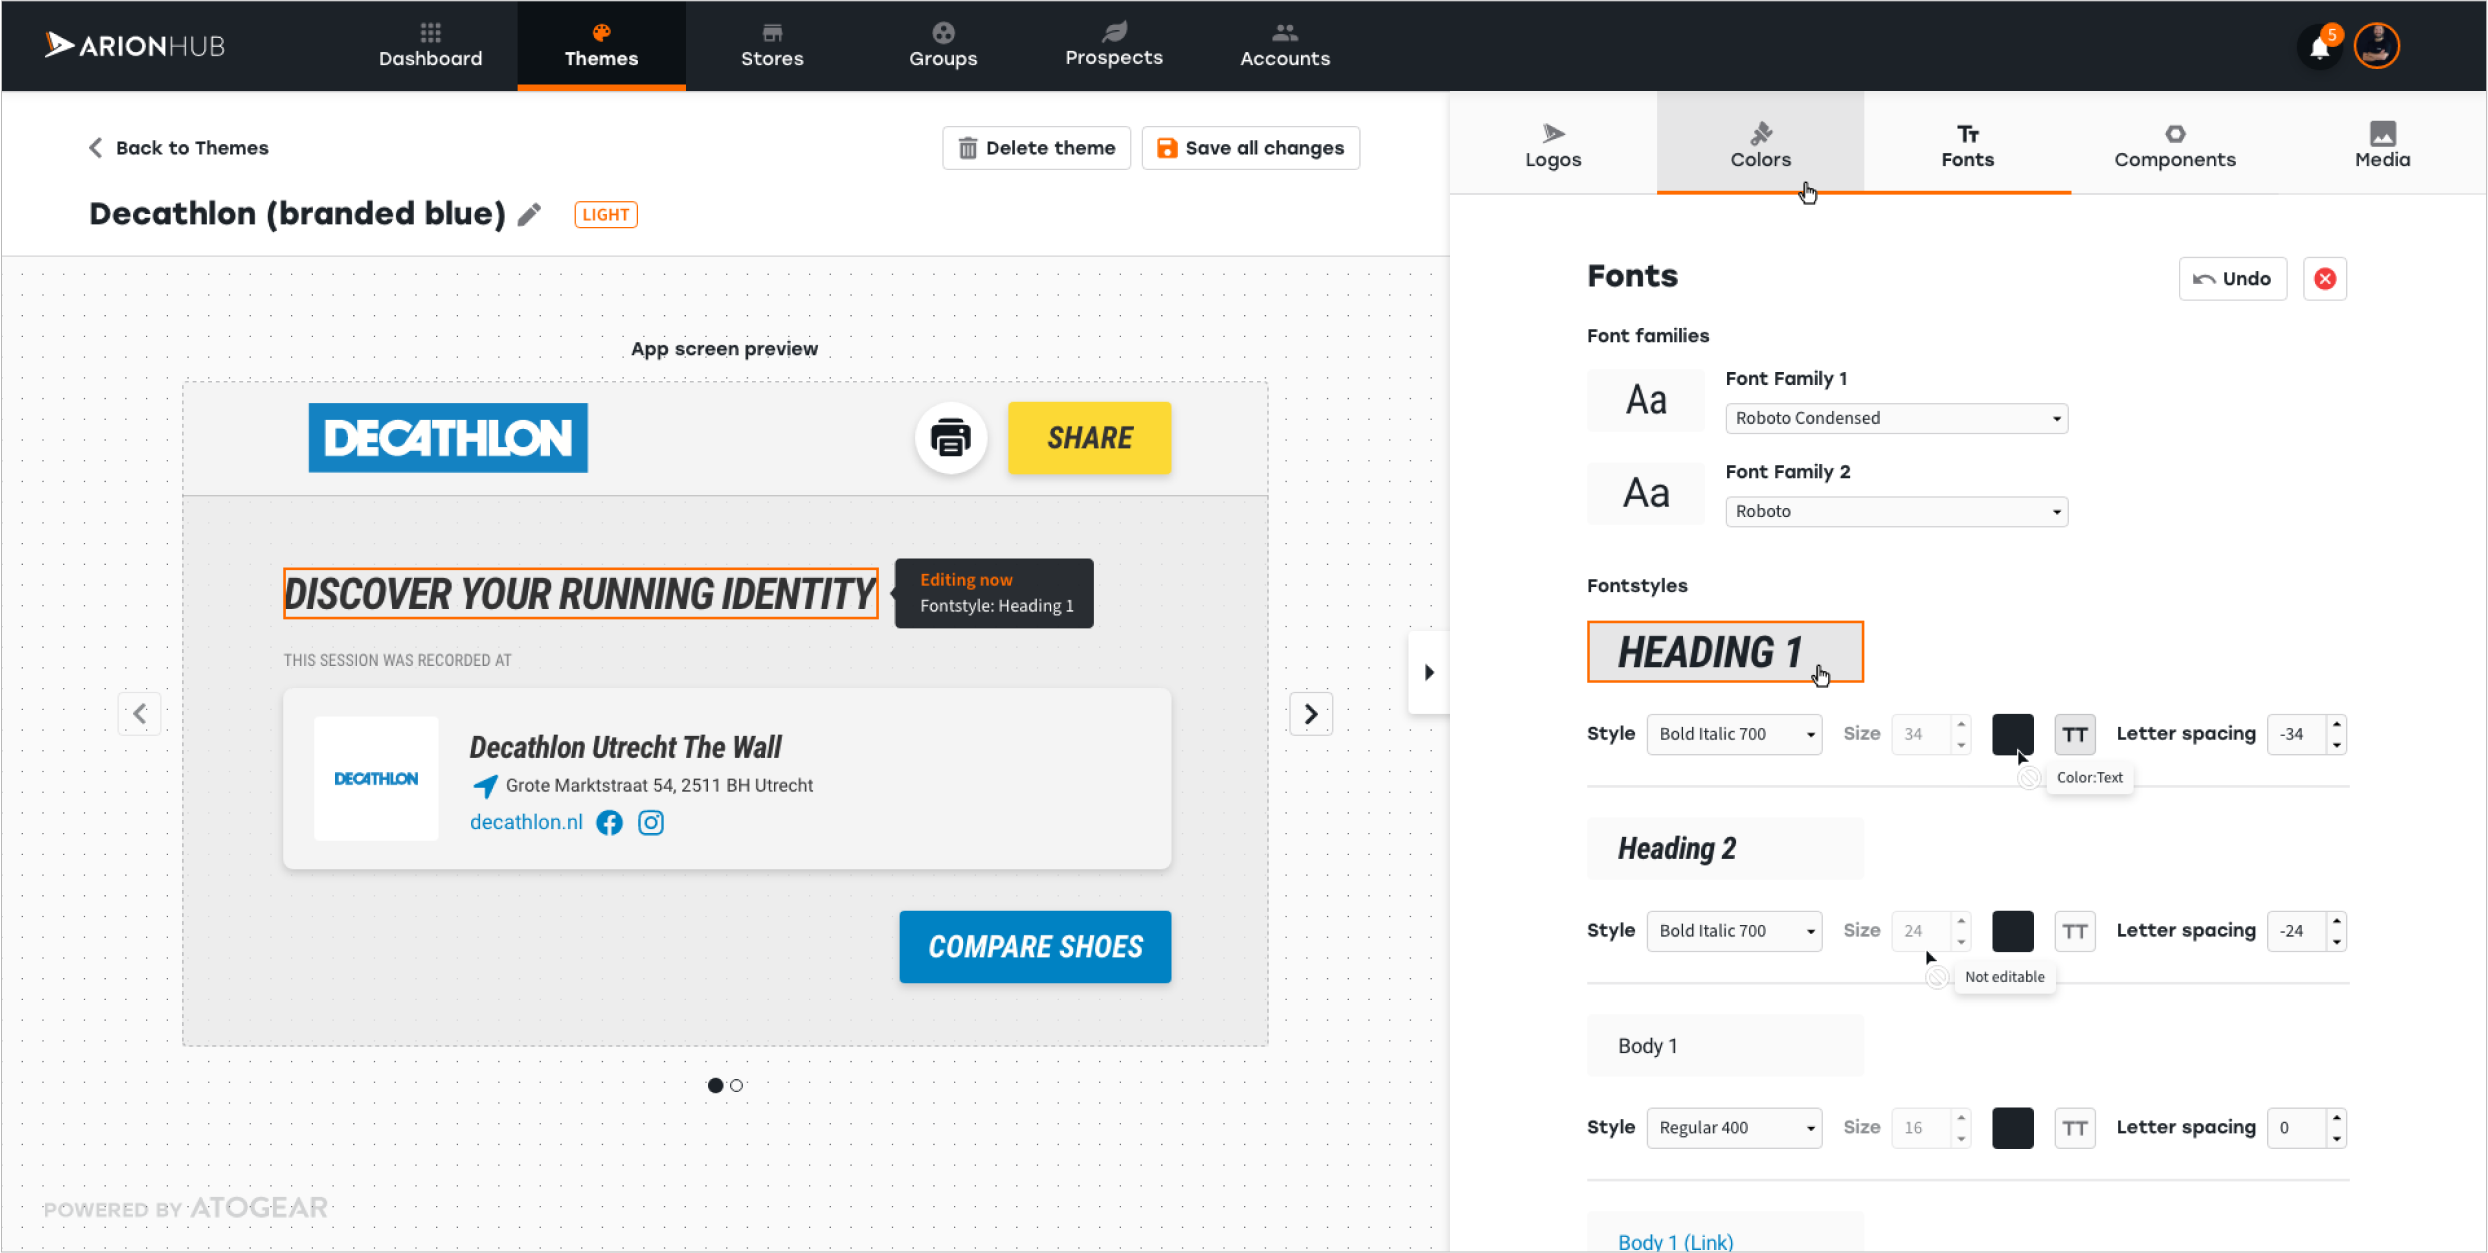The height and width of the screenshot is (1253, 2488).
Task: Open Font Family 2 dropdown
Action: point(1896,511)
